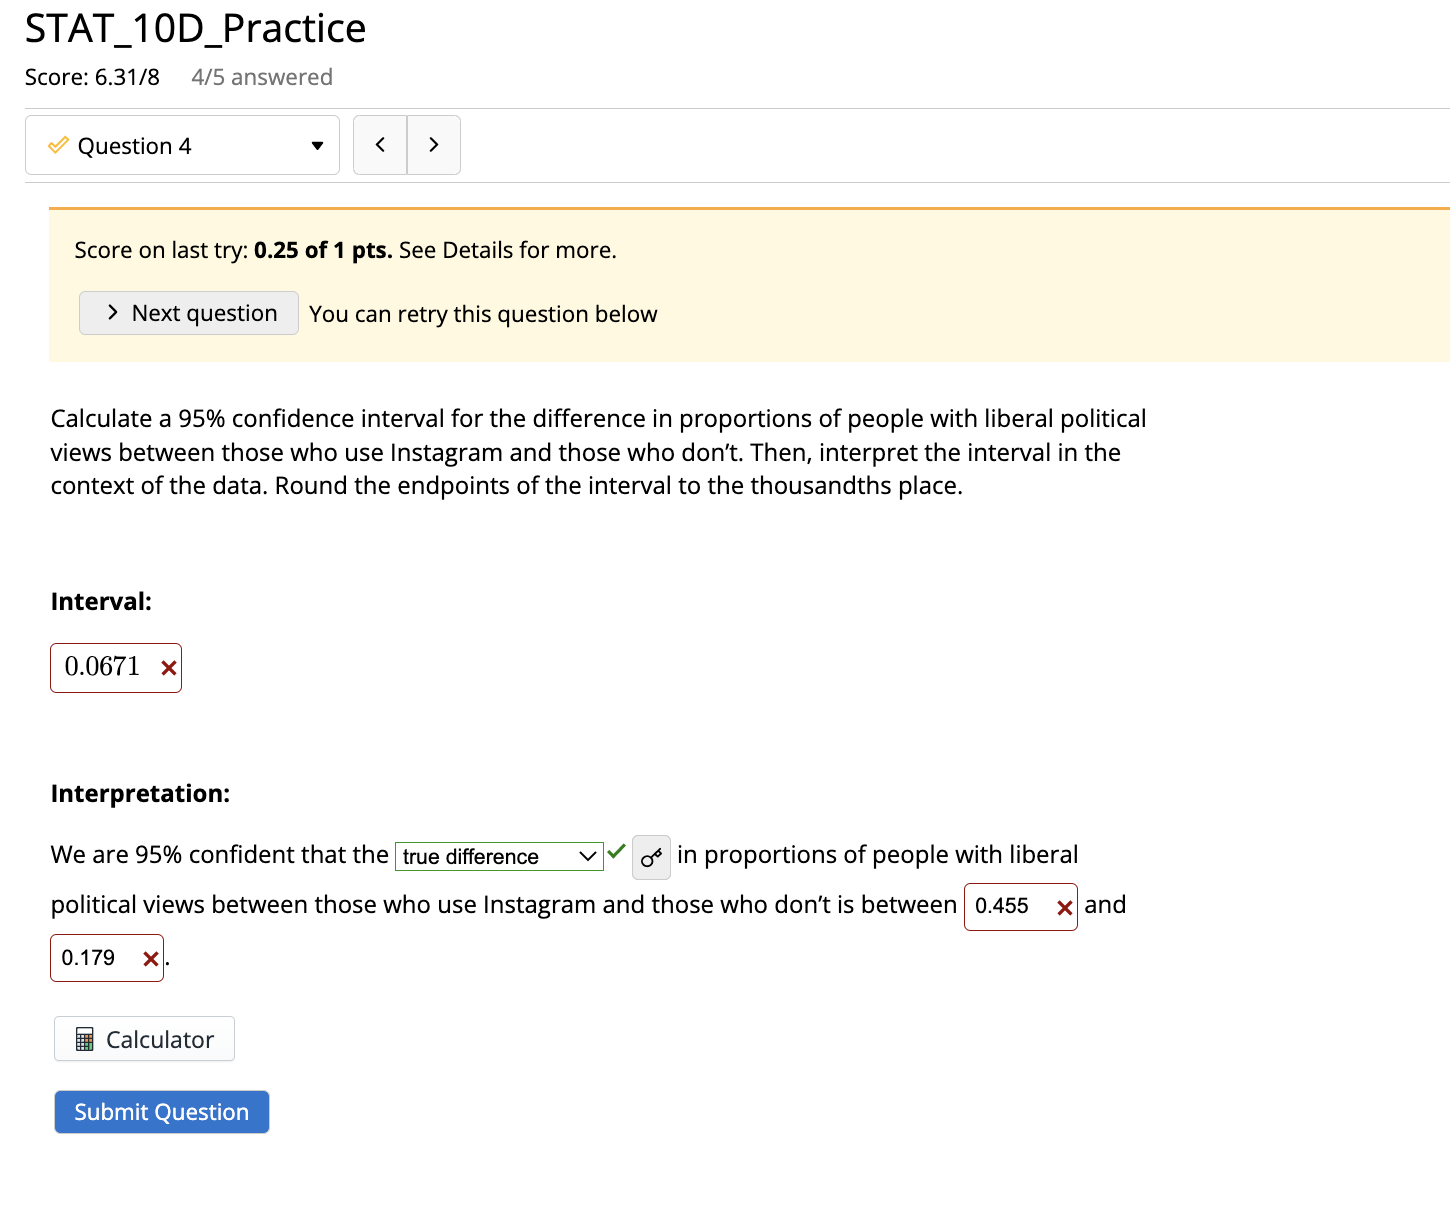Screen dimensions: 1450x1226
Task: Click the right-arrow icon on Next question button
Action: click(x=112, y=313)
